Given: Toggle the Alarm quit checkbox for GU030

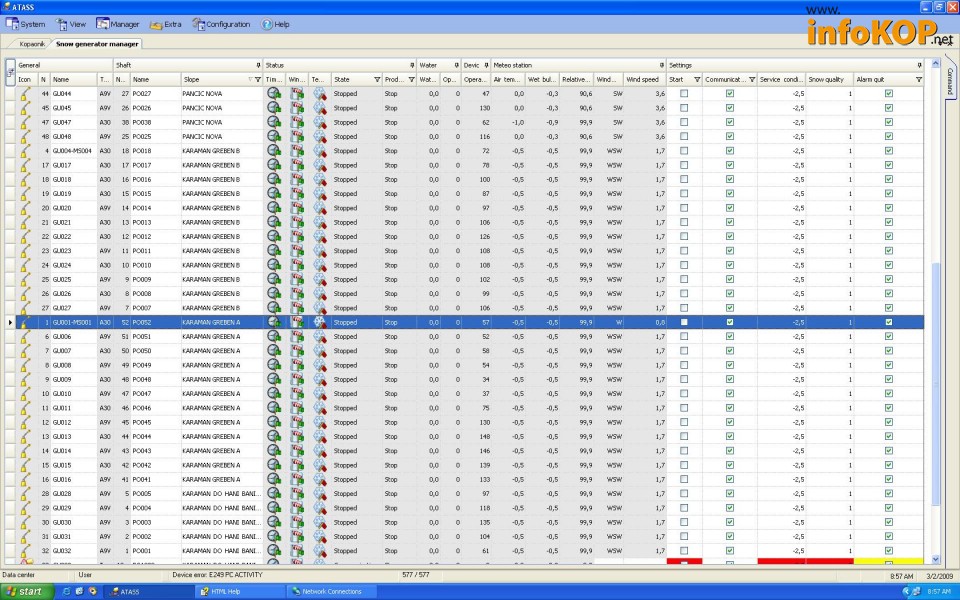Looking at the screenshot, I should click(889, 522).
